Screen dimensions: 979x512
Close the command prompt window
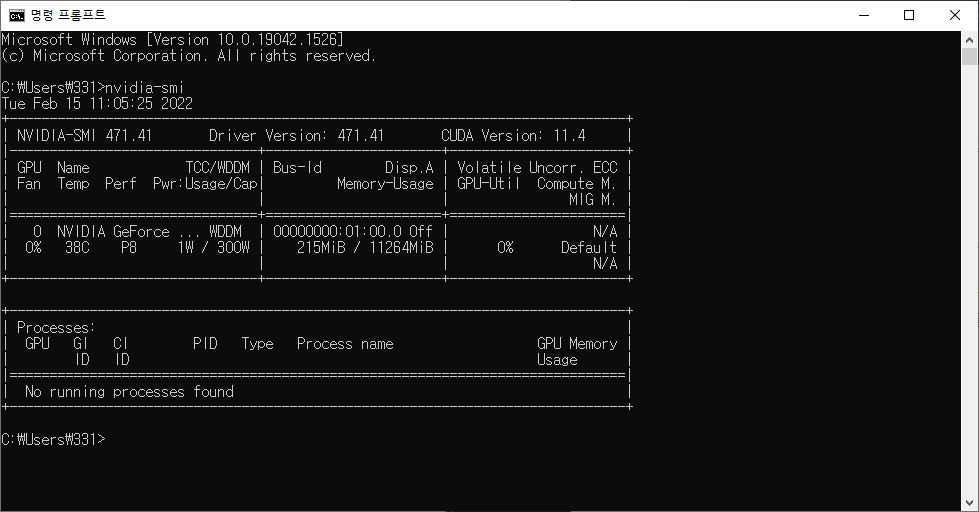(955, 15)
